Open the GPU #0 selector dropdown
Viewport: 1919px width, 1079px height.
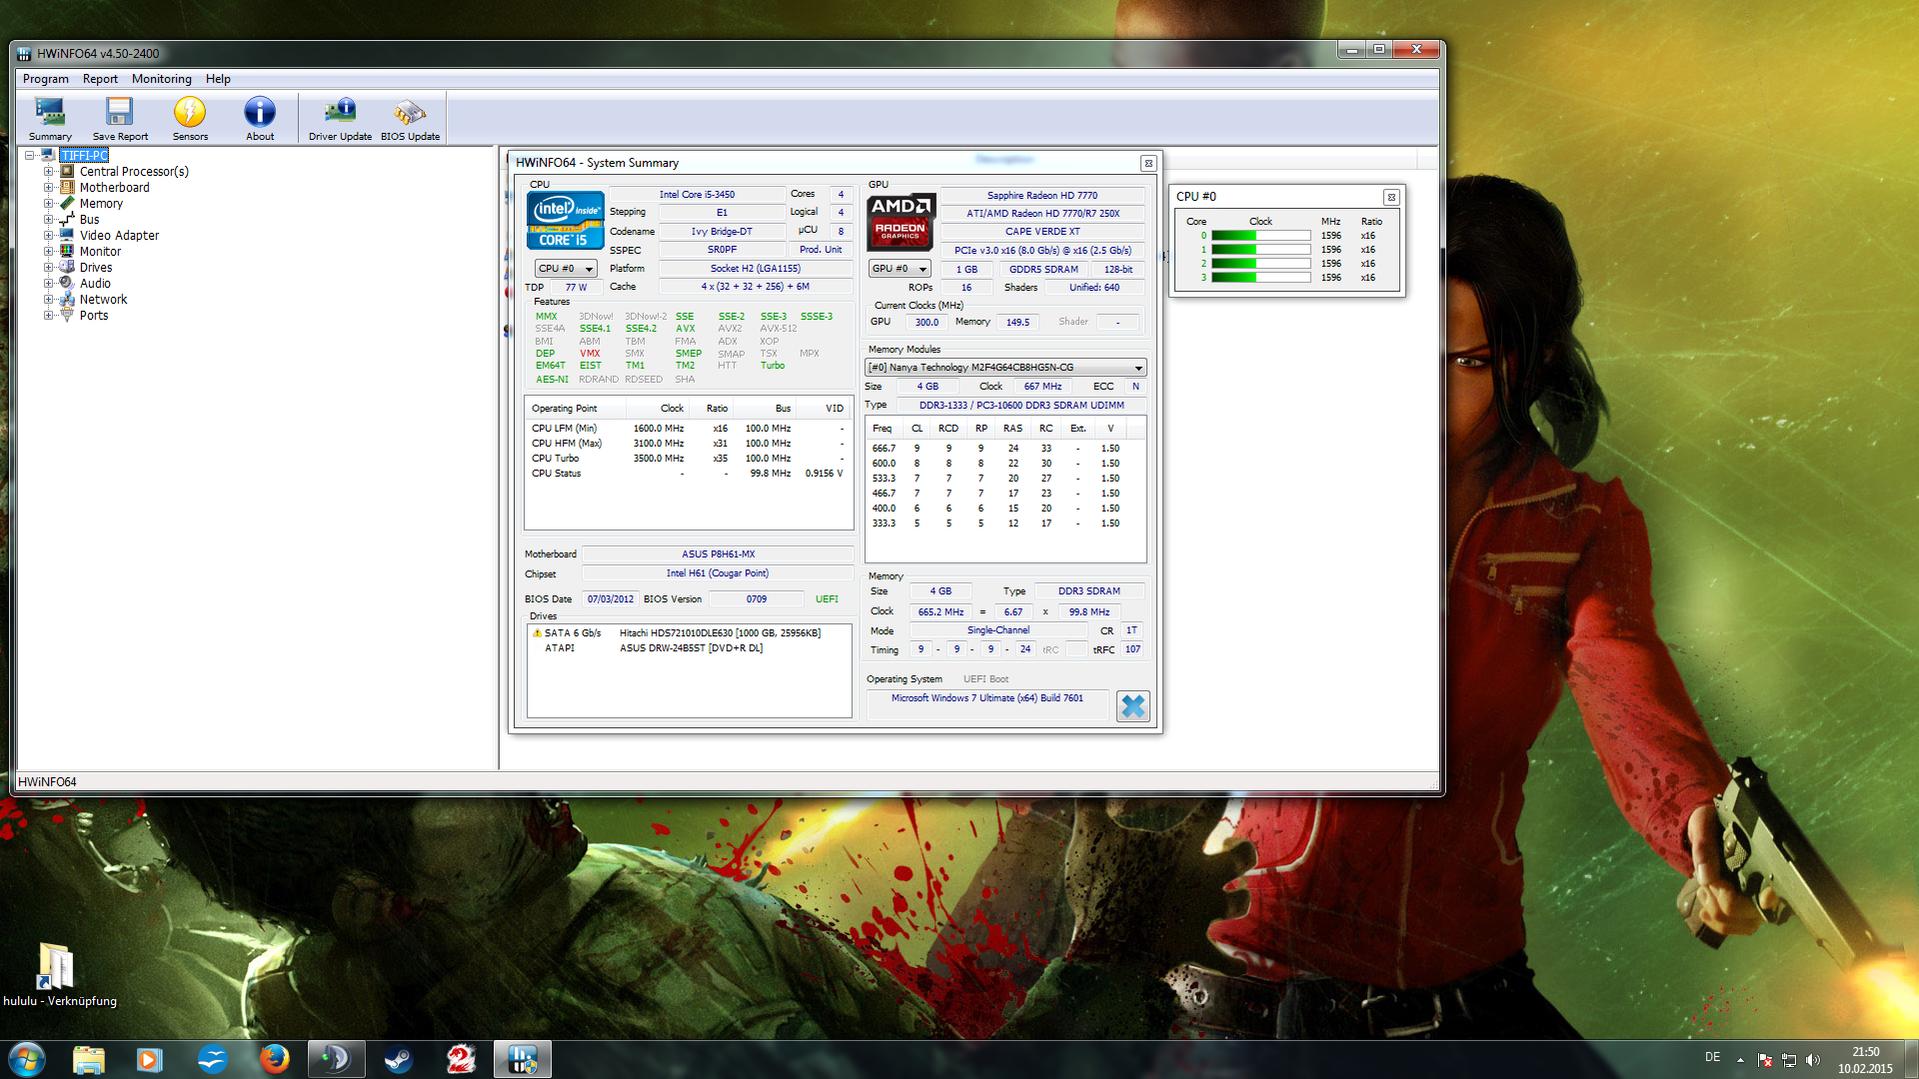tap(899, 268)
